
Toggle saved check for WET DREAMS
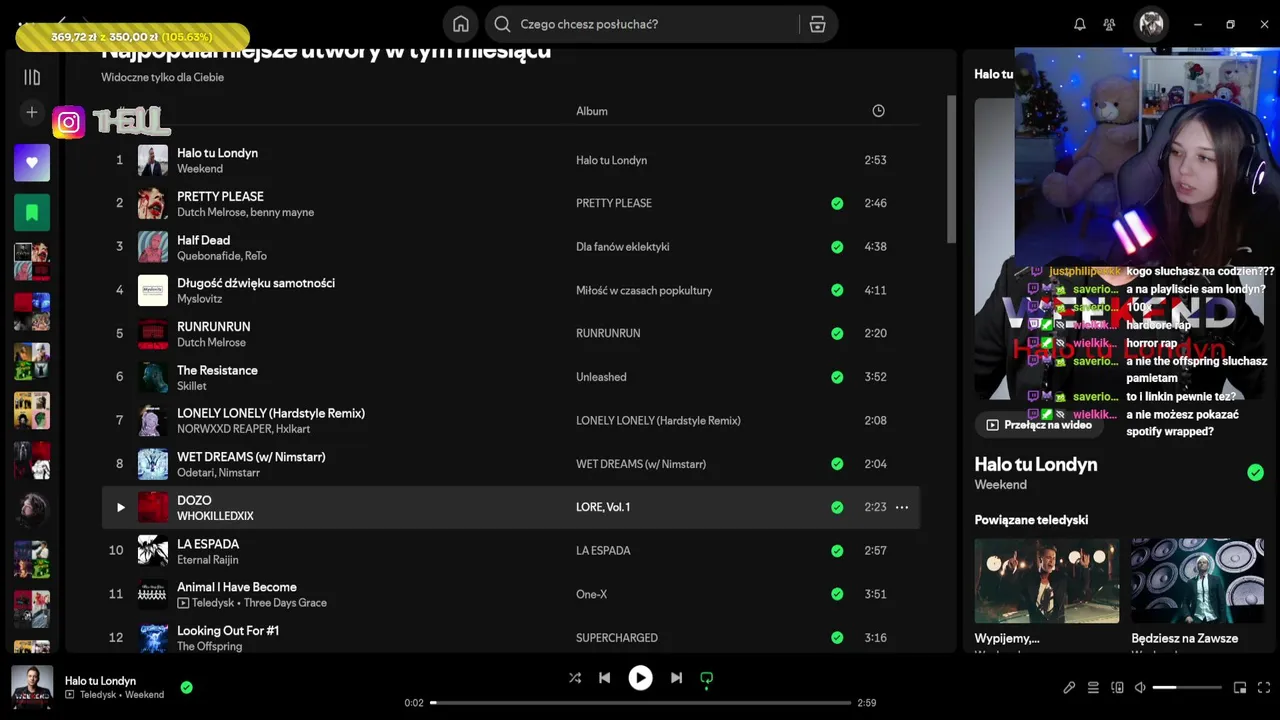[837, 464]
